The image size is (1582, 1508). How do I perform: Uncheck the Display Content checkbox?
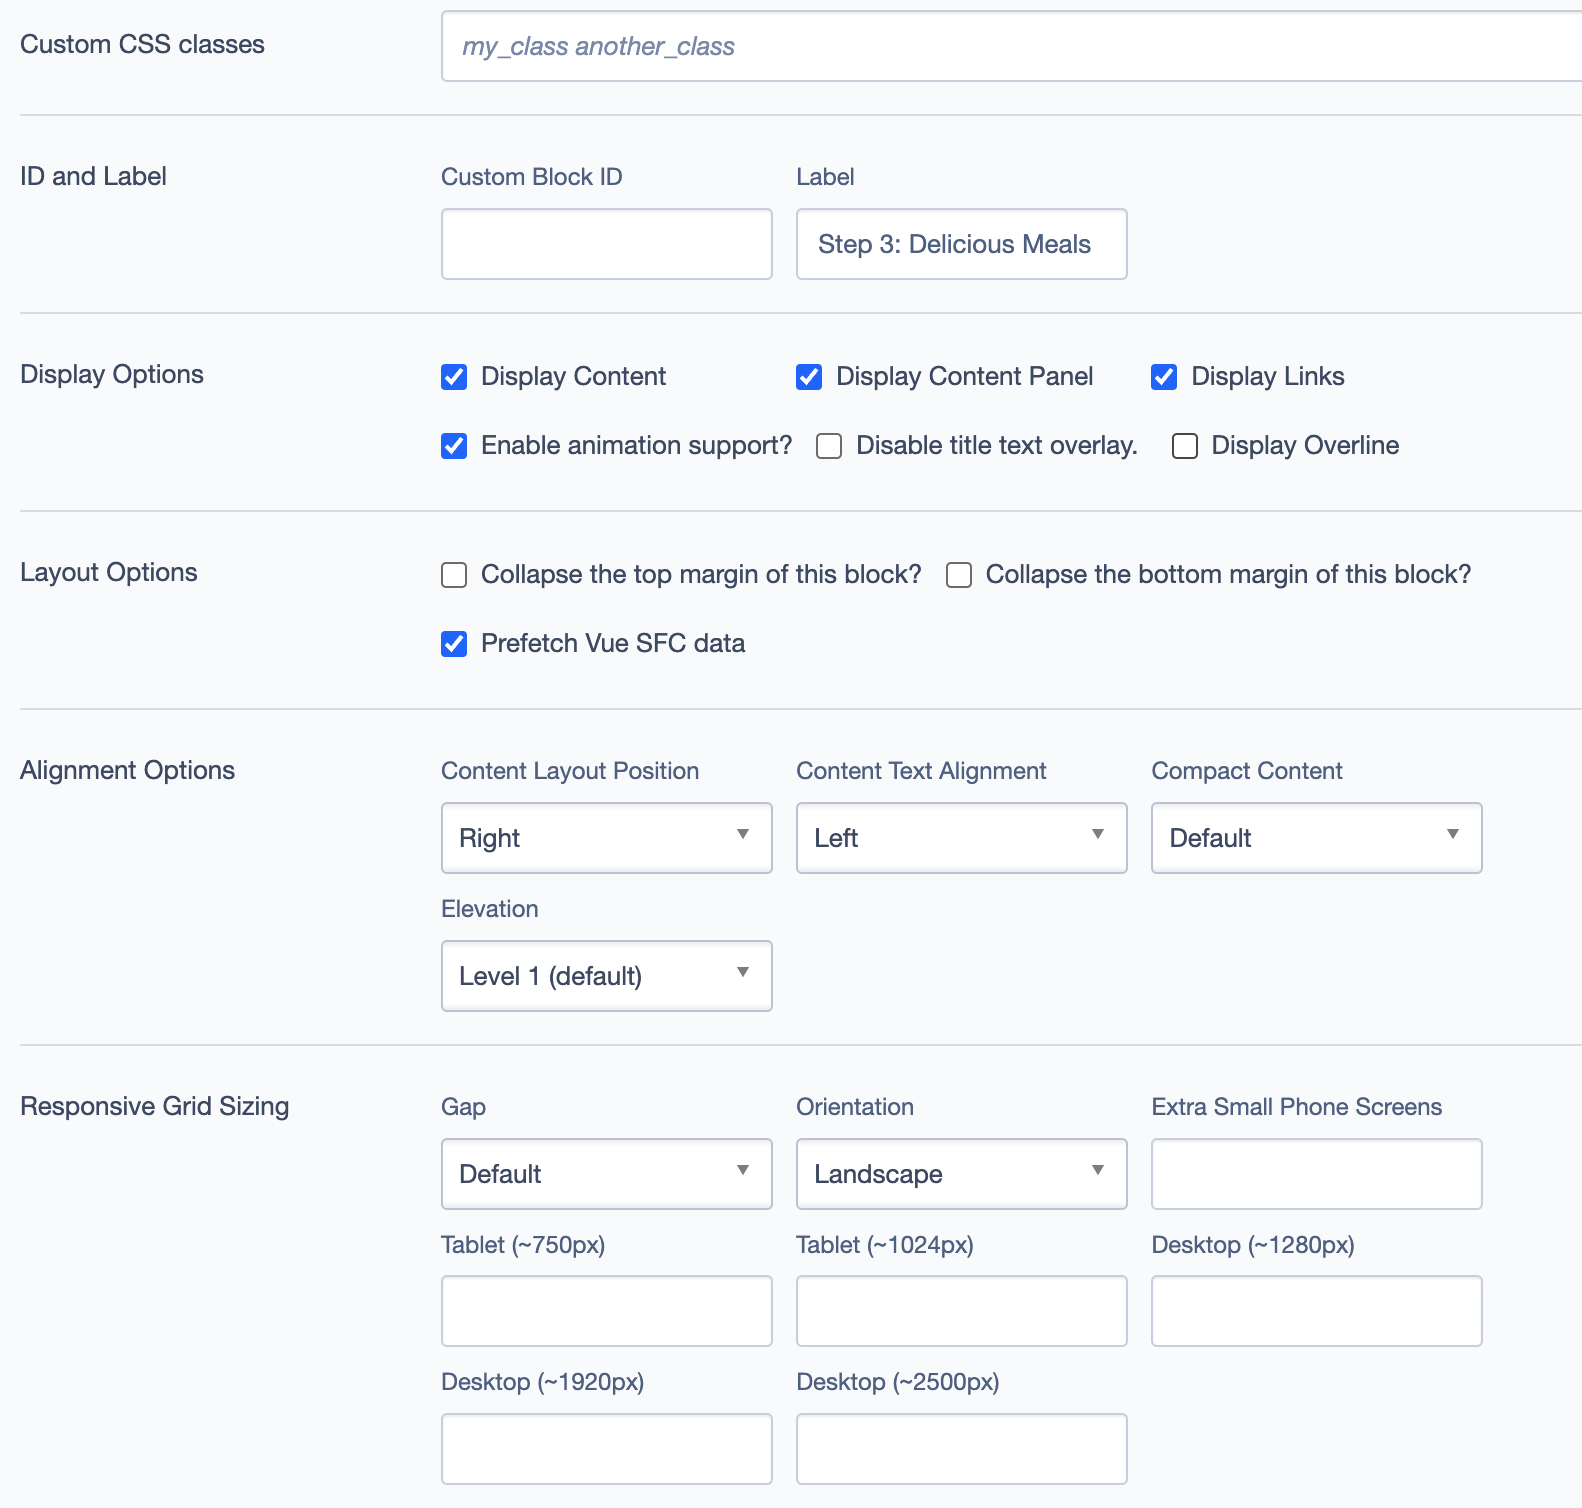click(x=454, y=377)
